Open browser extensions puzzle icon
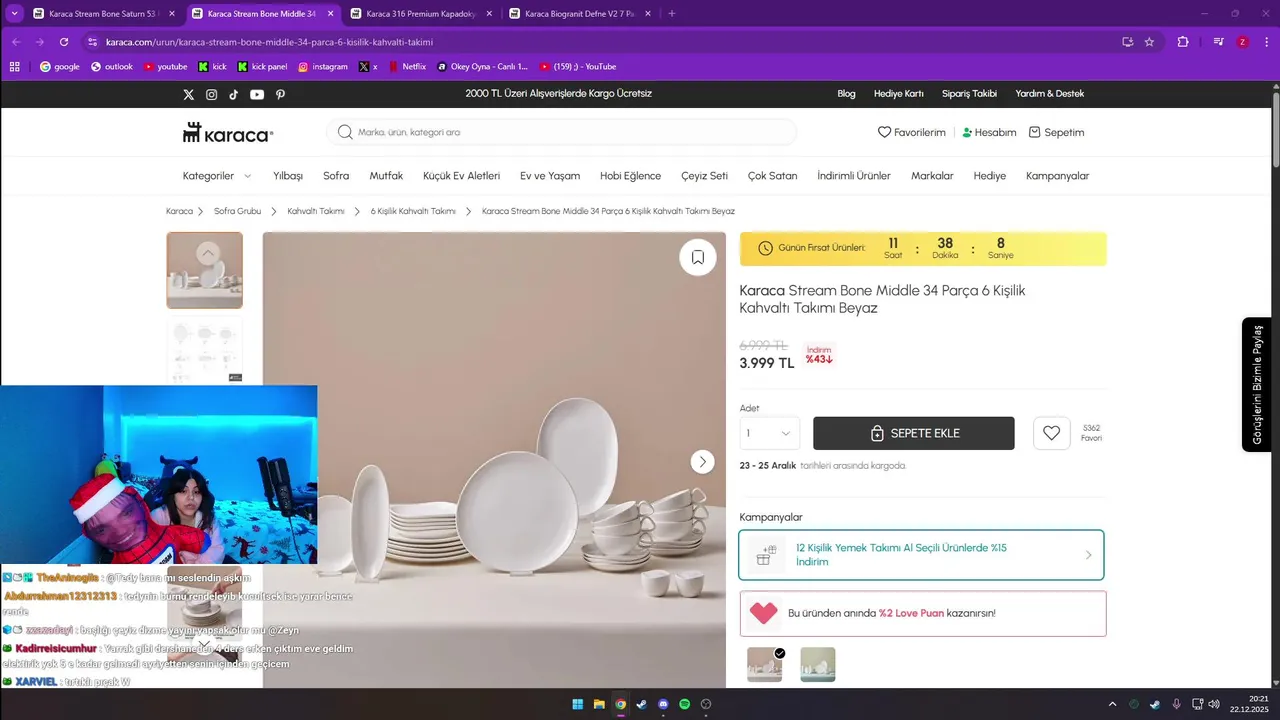The image size is (1280, 720). tap(1183, 42)
